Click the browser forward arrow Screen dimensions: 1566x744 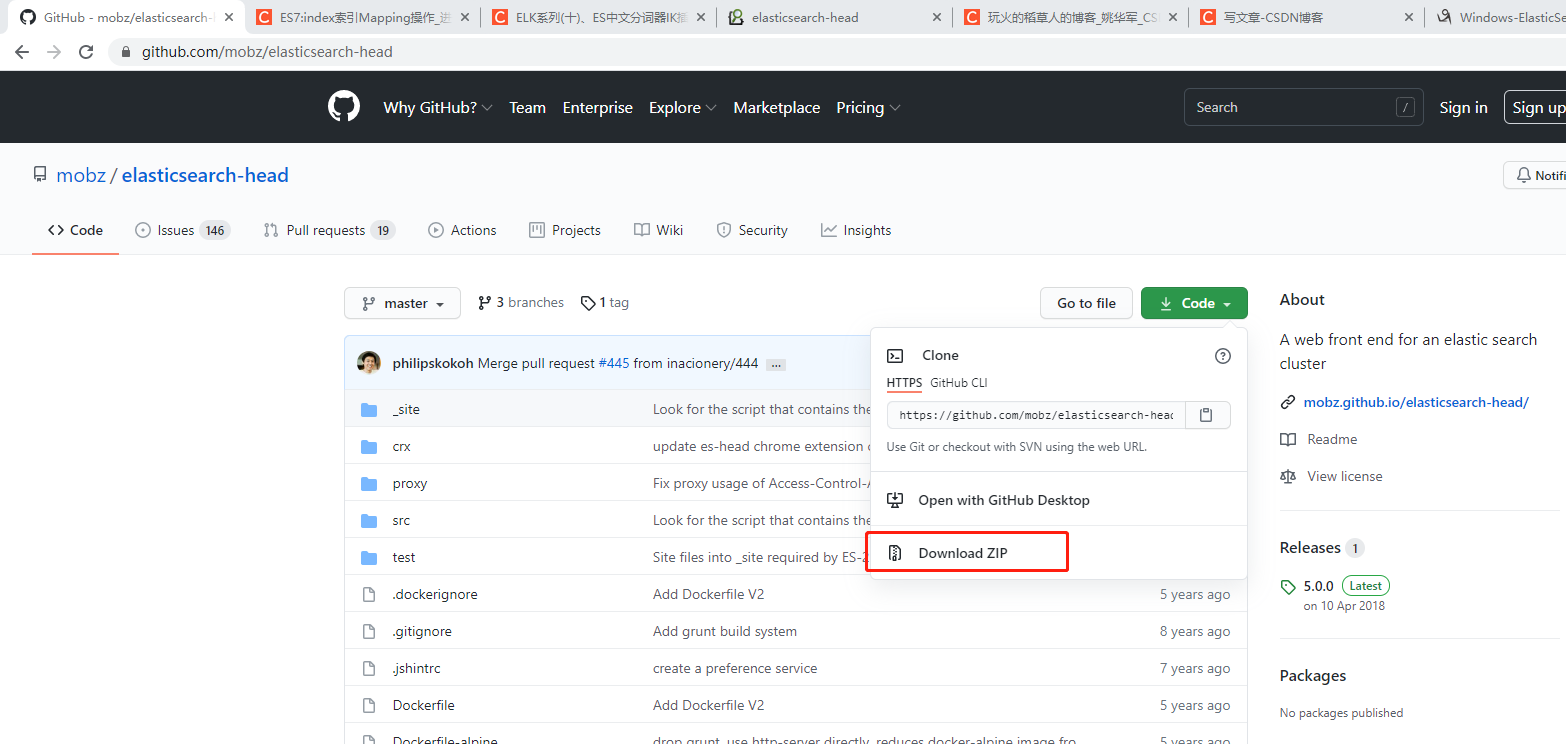[54, 52]
